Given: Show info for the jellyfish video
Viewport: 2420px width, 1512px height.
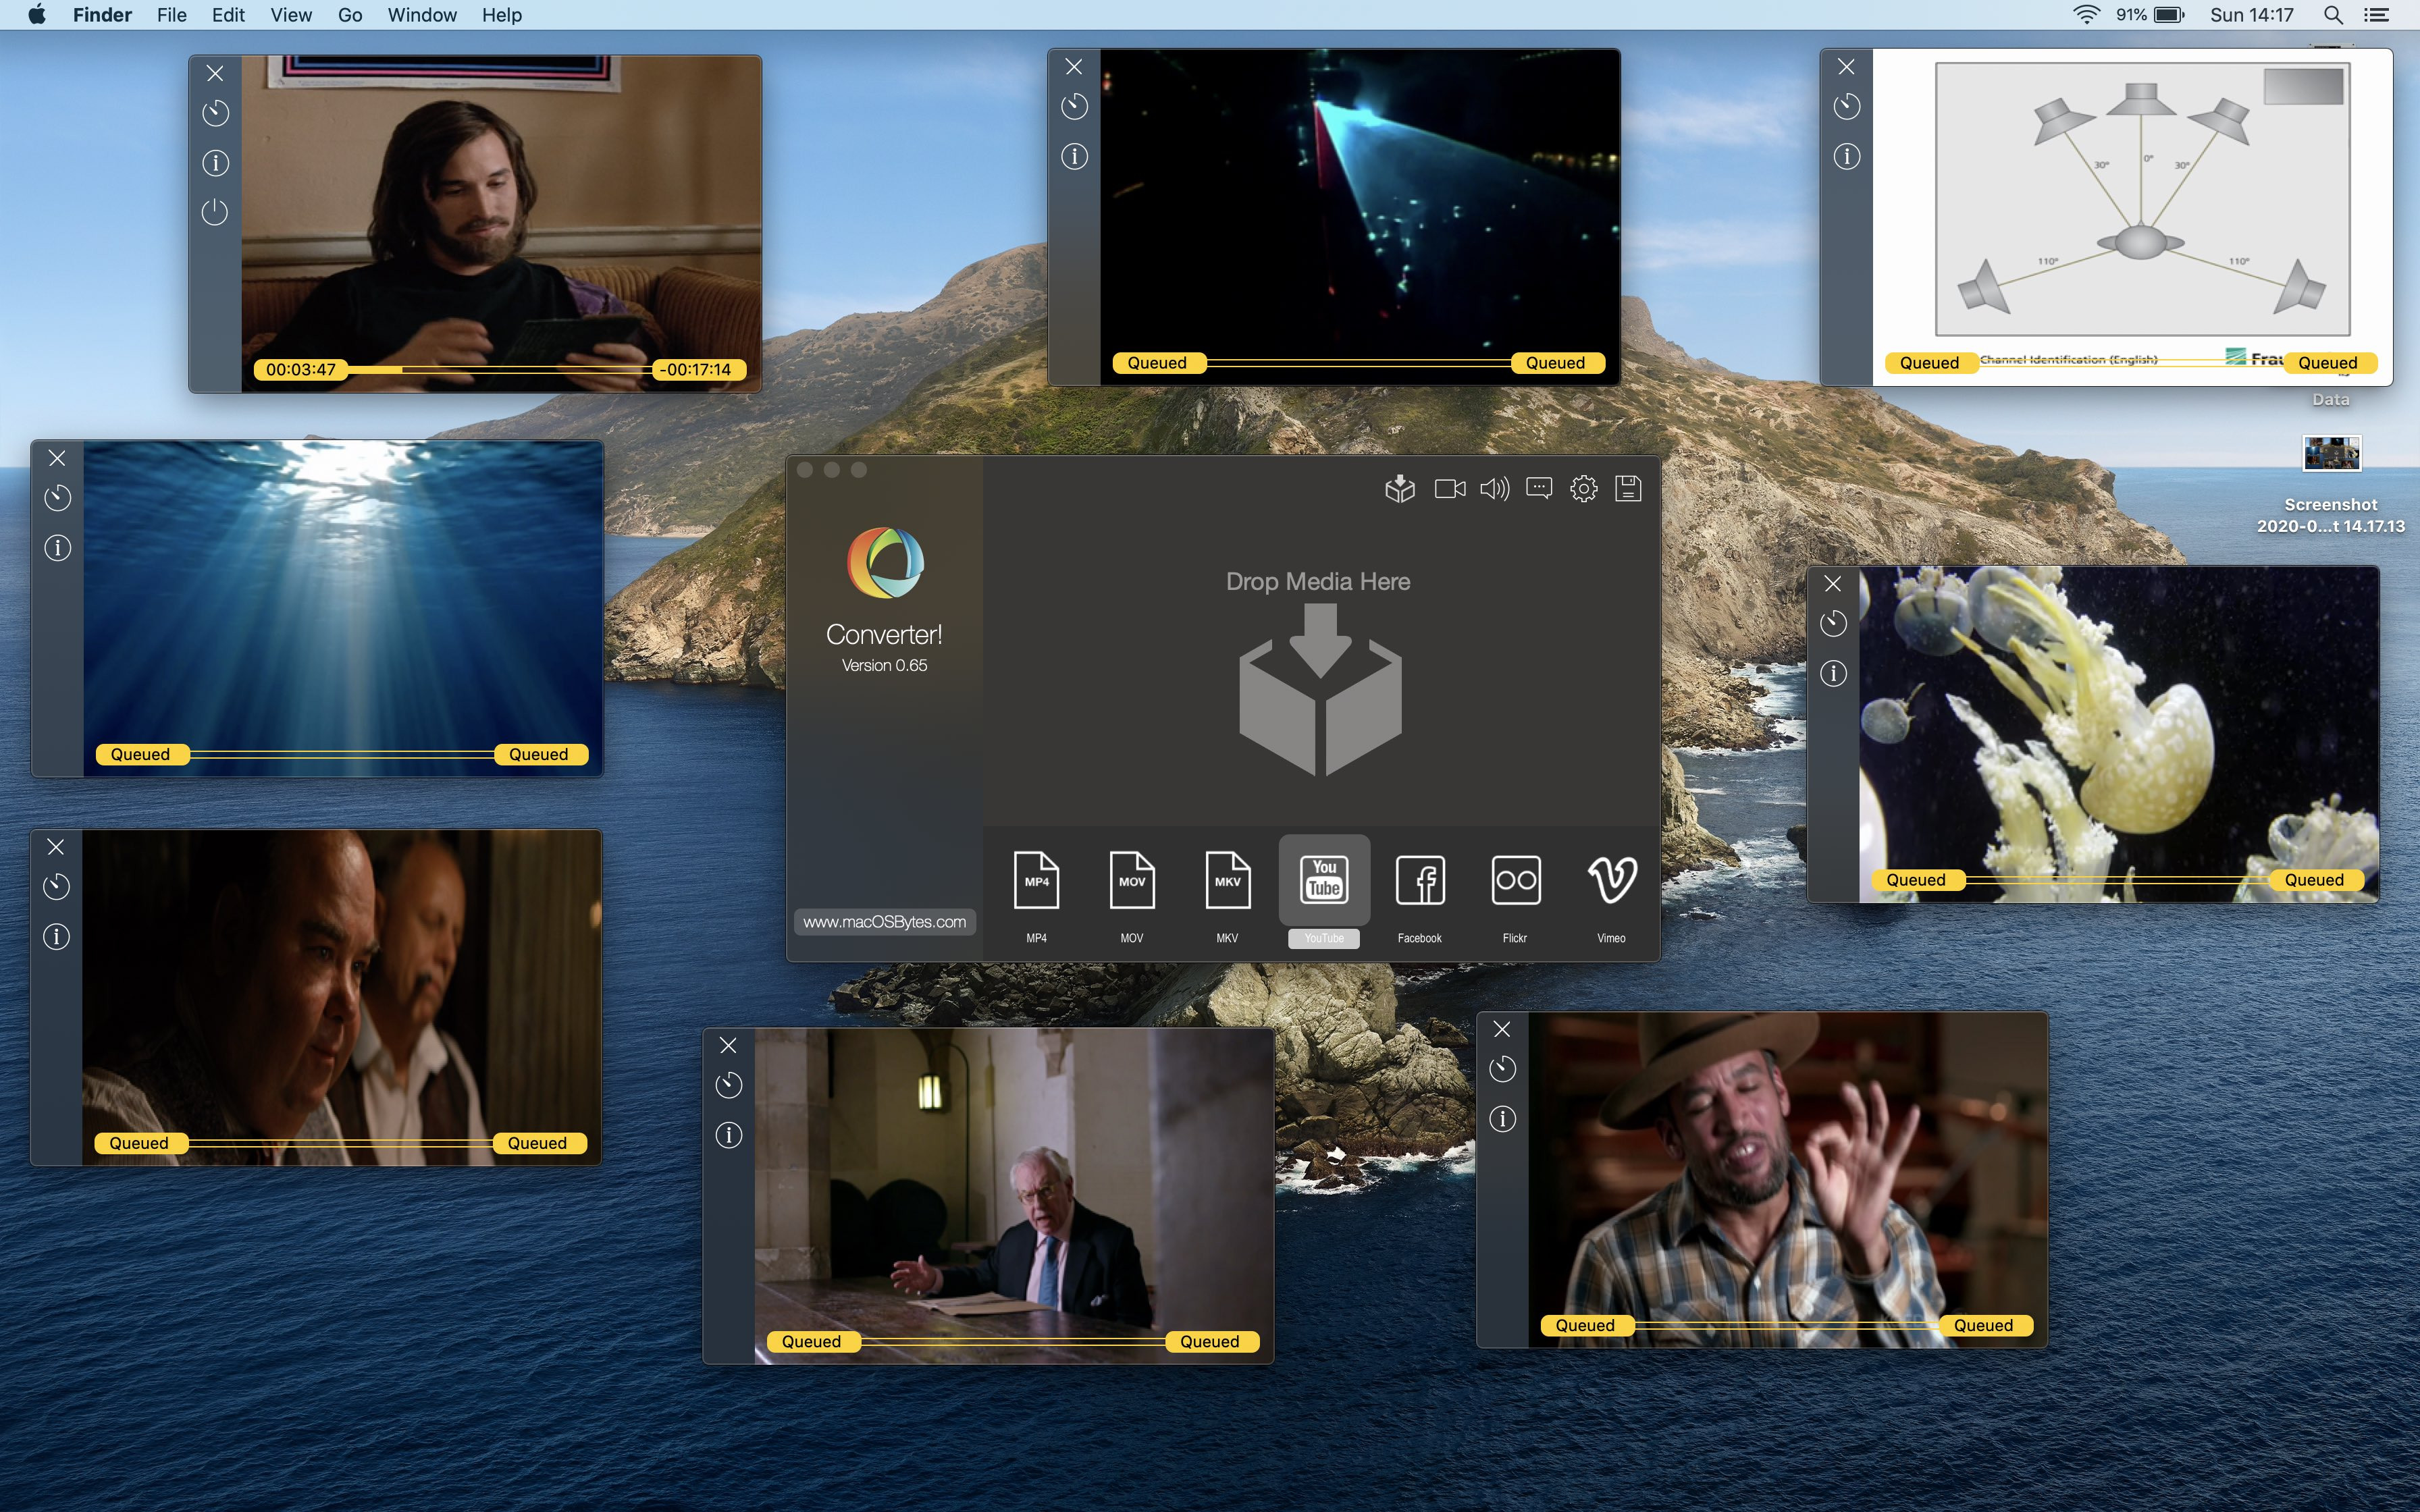Looking at the screenshot, I should click(1833, 673).
